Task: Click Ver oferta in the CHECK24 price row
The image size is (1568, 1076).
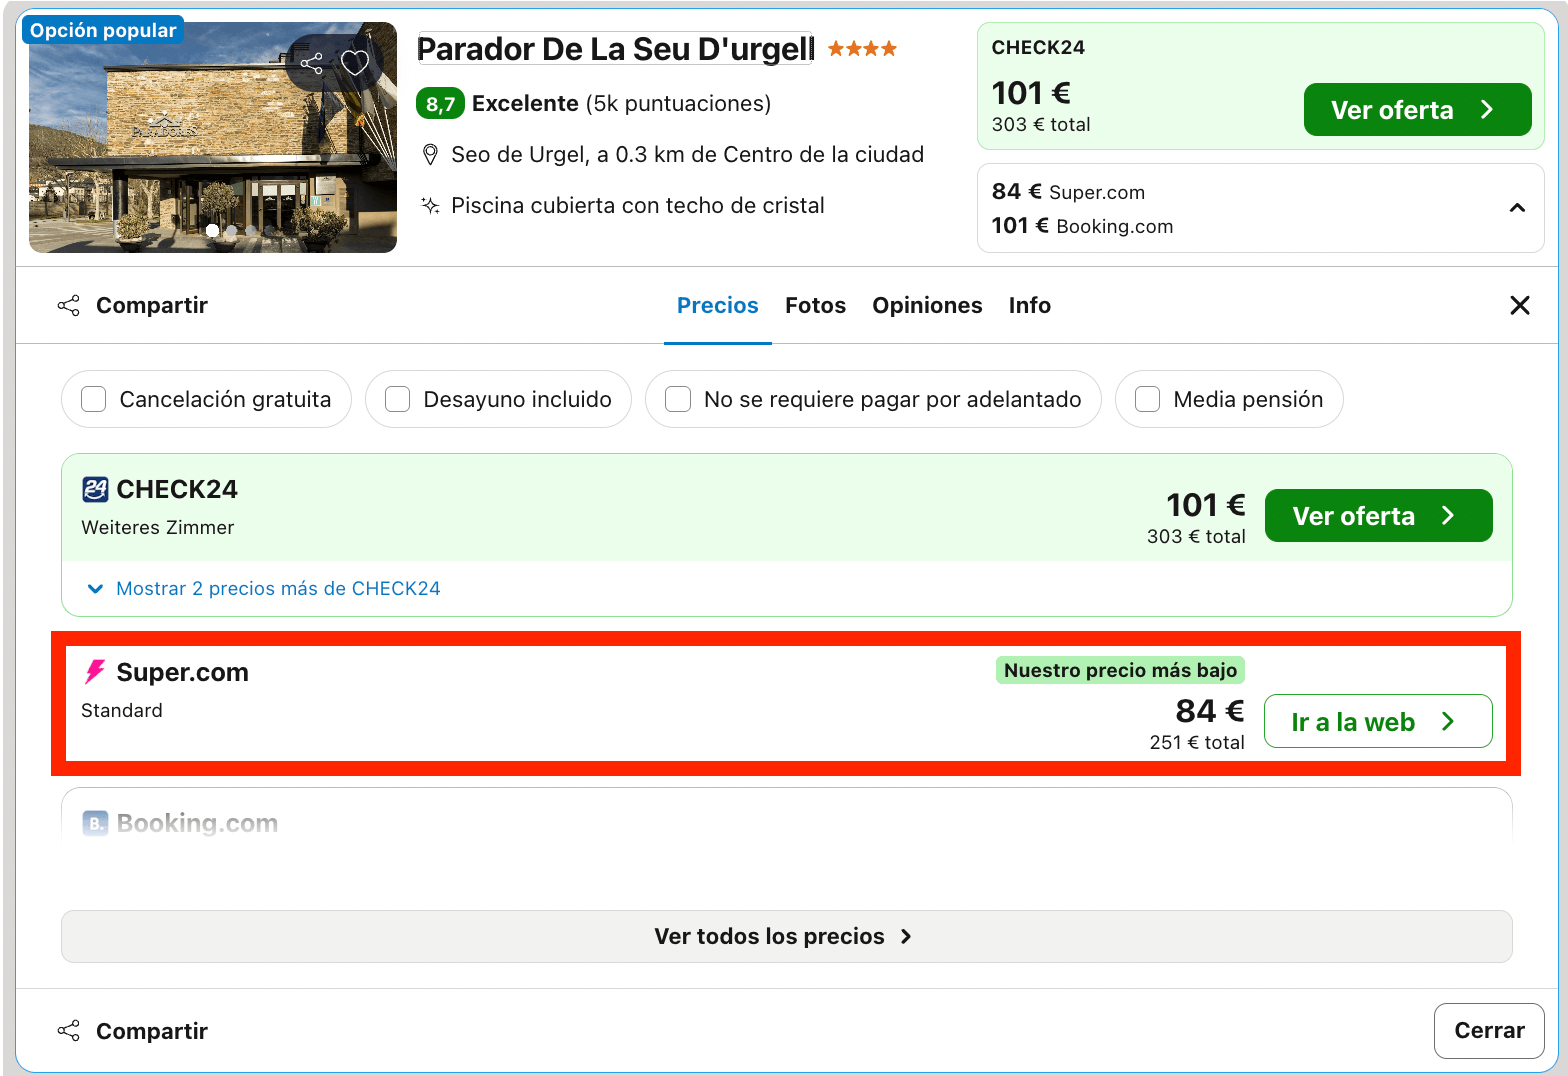Action: 1378,516
